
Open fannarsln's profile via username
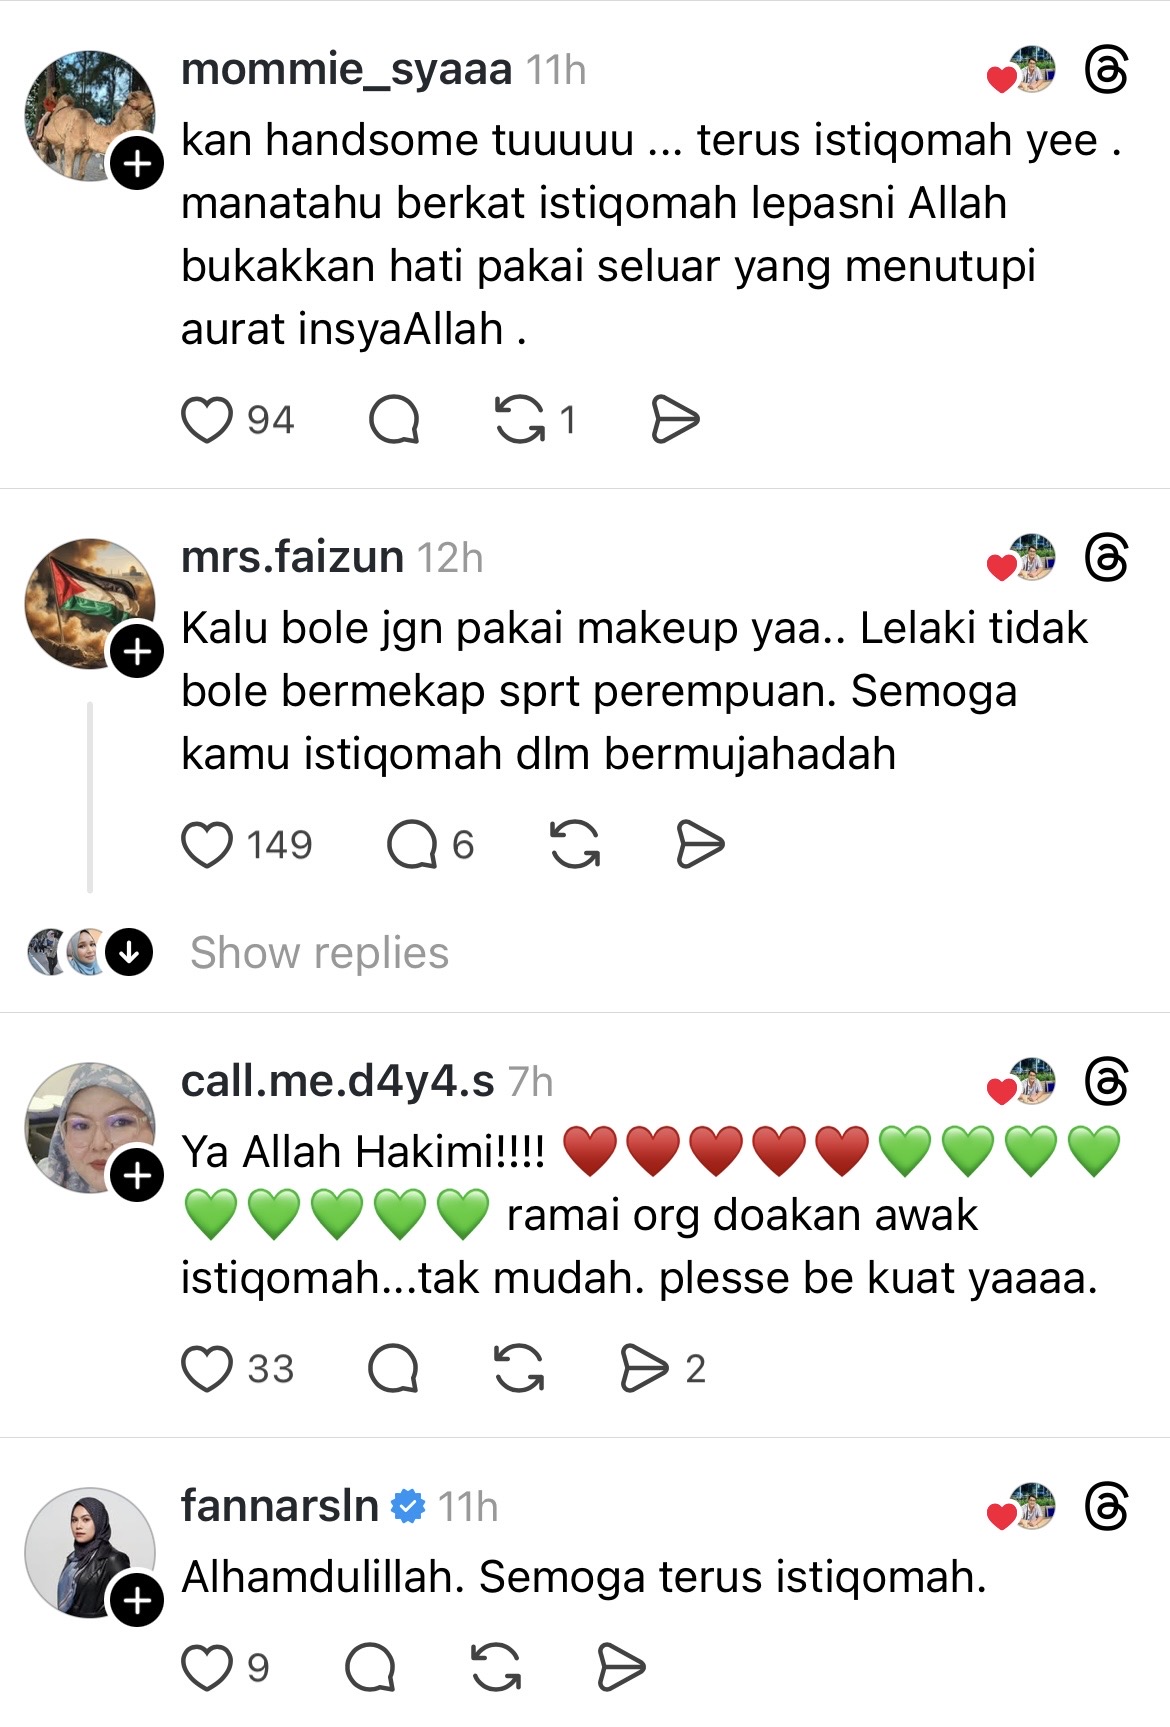(279, 1506)
